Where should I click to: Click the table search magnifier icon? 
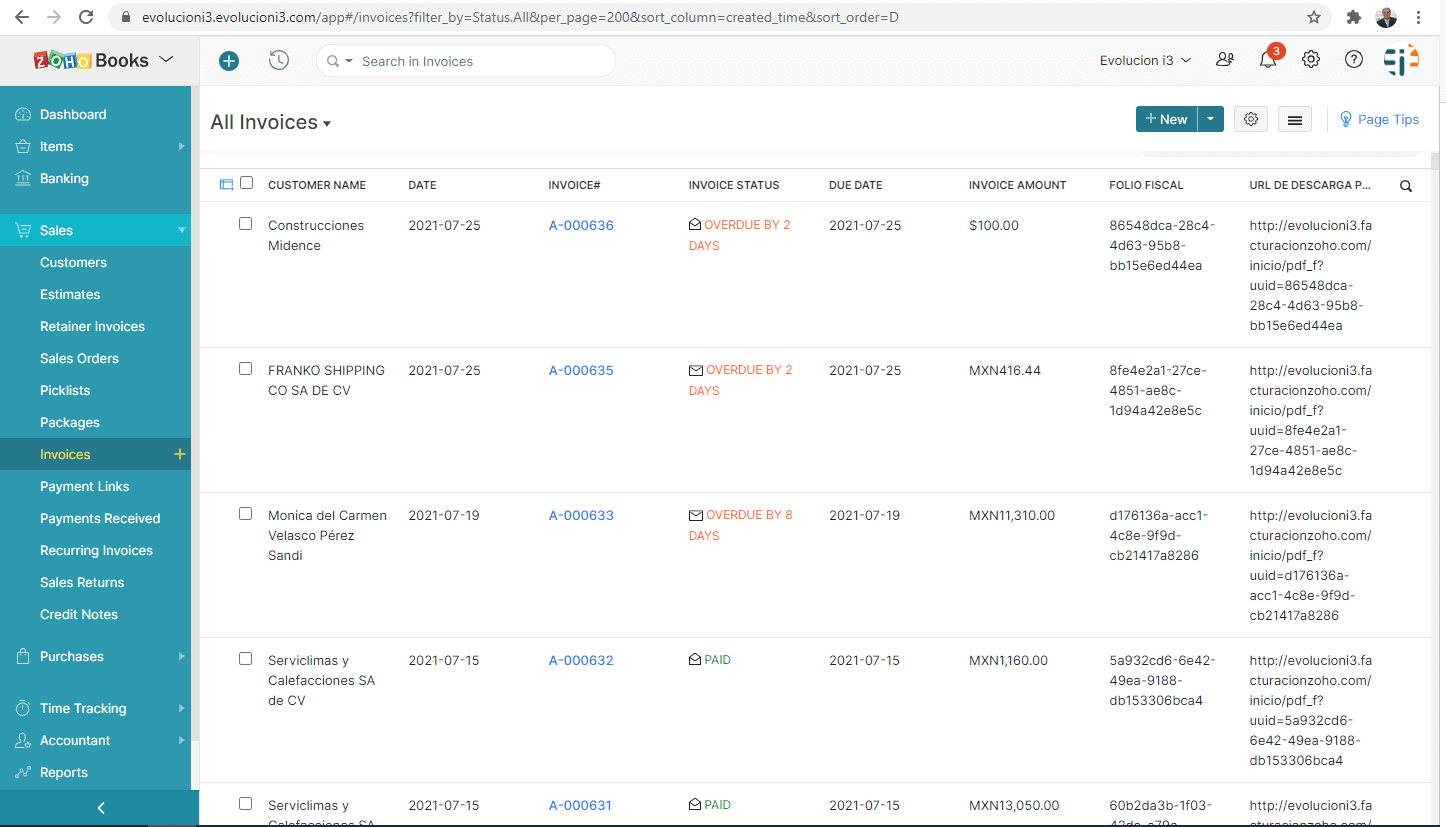tap(1406, 186)
